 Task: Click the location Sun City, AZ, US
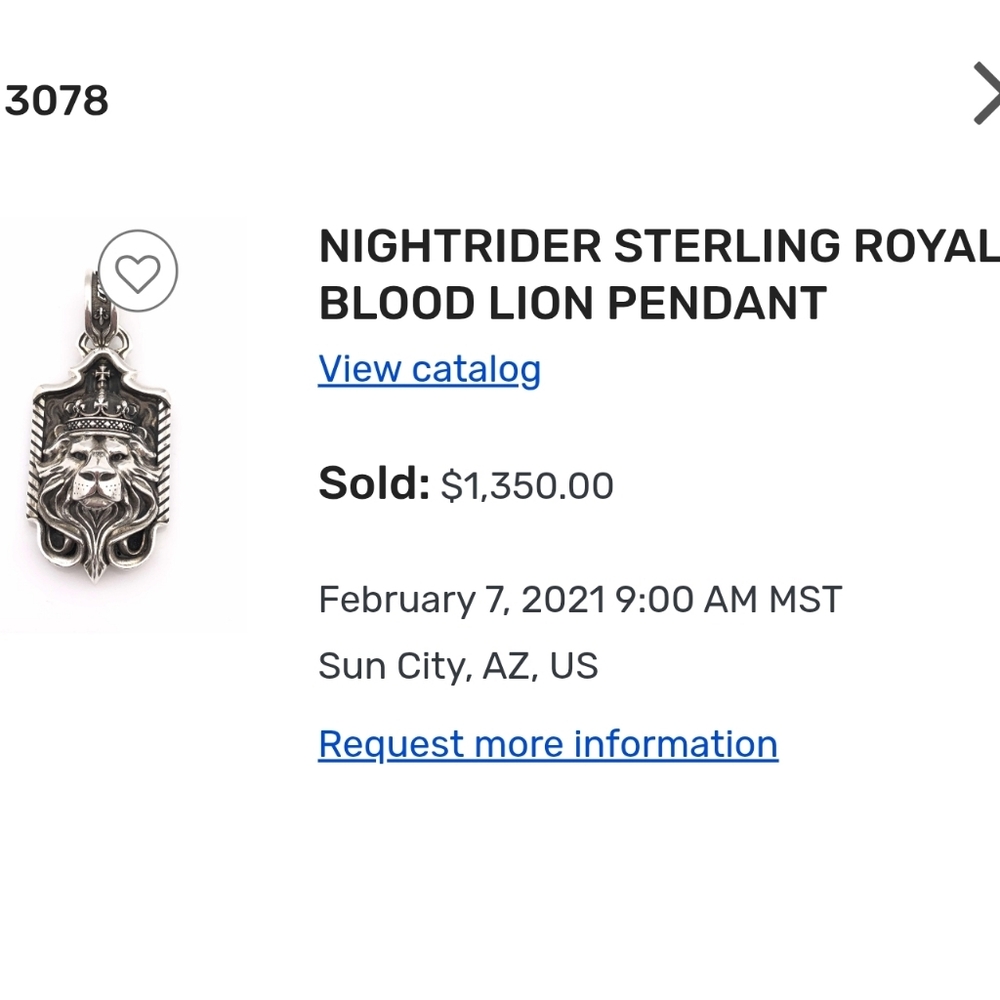pos(459,665)
